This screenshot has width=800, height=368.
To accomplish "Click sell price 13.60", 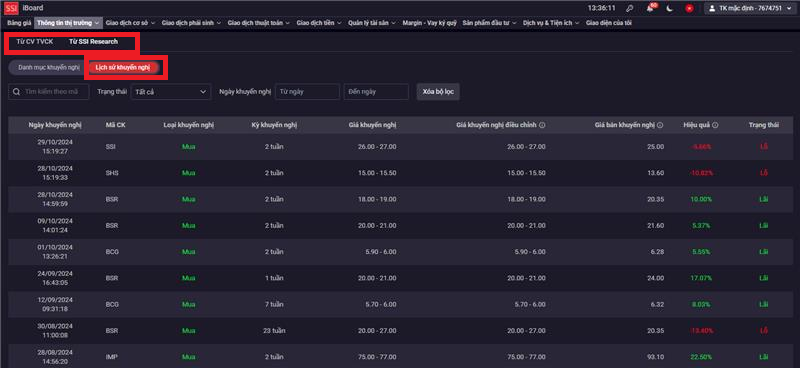I will coord(655,173).
